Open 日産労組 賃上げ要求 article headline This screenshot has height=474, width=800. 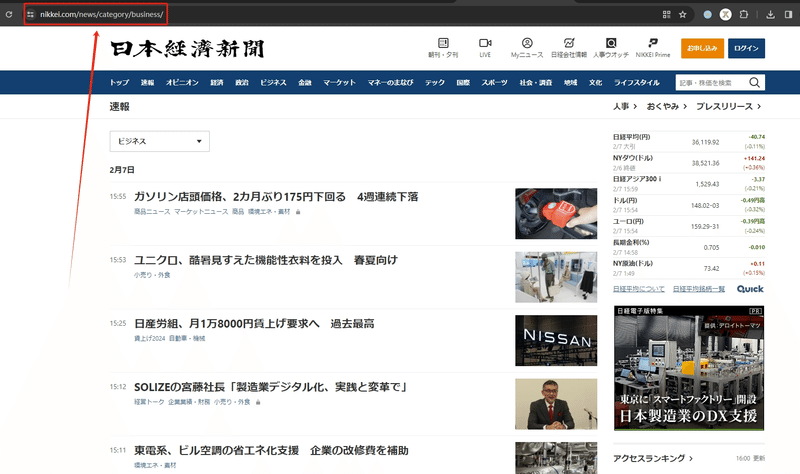point(254,323)
